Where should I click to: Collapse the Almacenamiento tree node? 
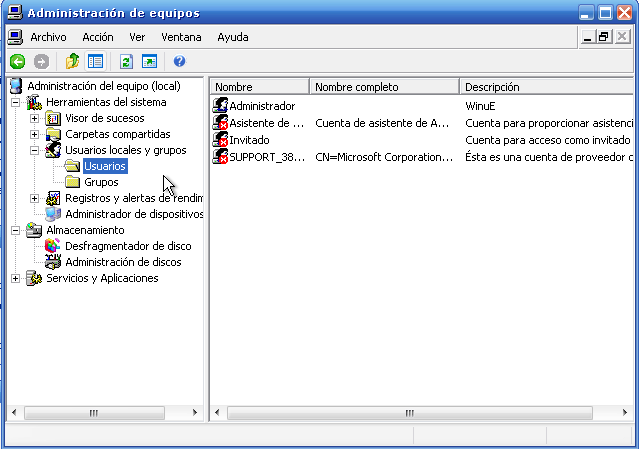(15, 230)
